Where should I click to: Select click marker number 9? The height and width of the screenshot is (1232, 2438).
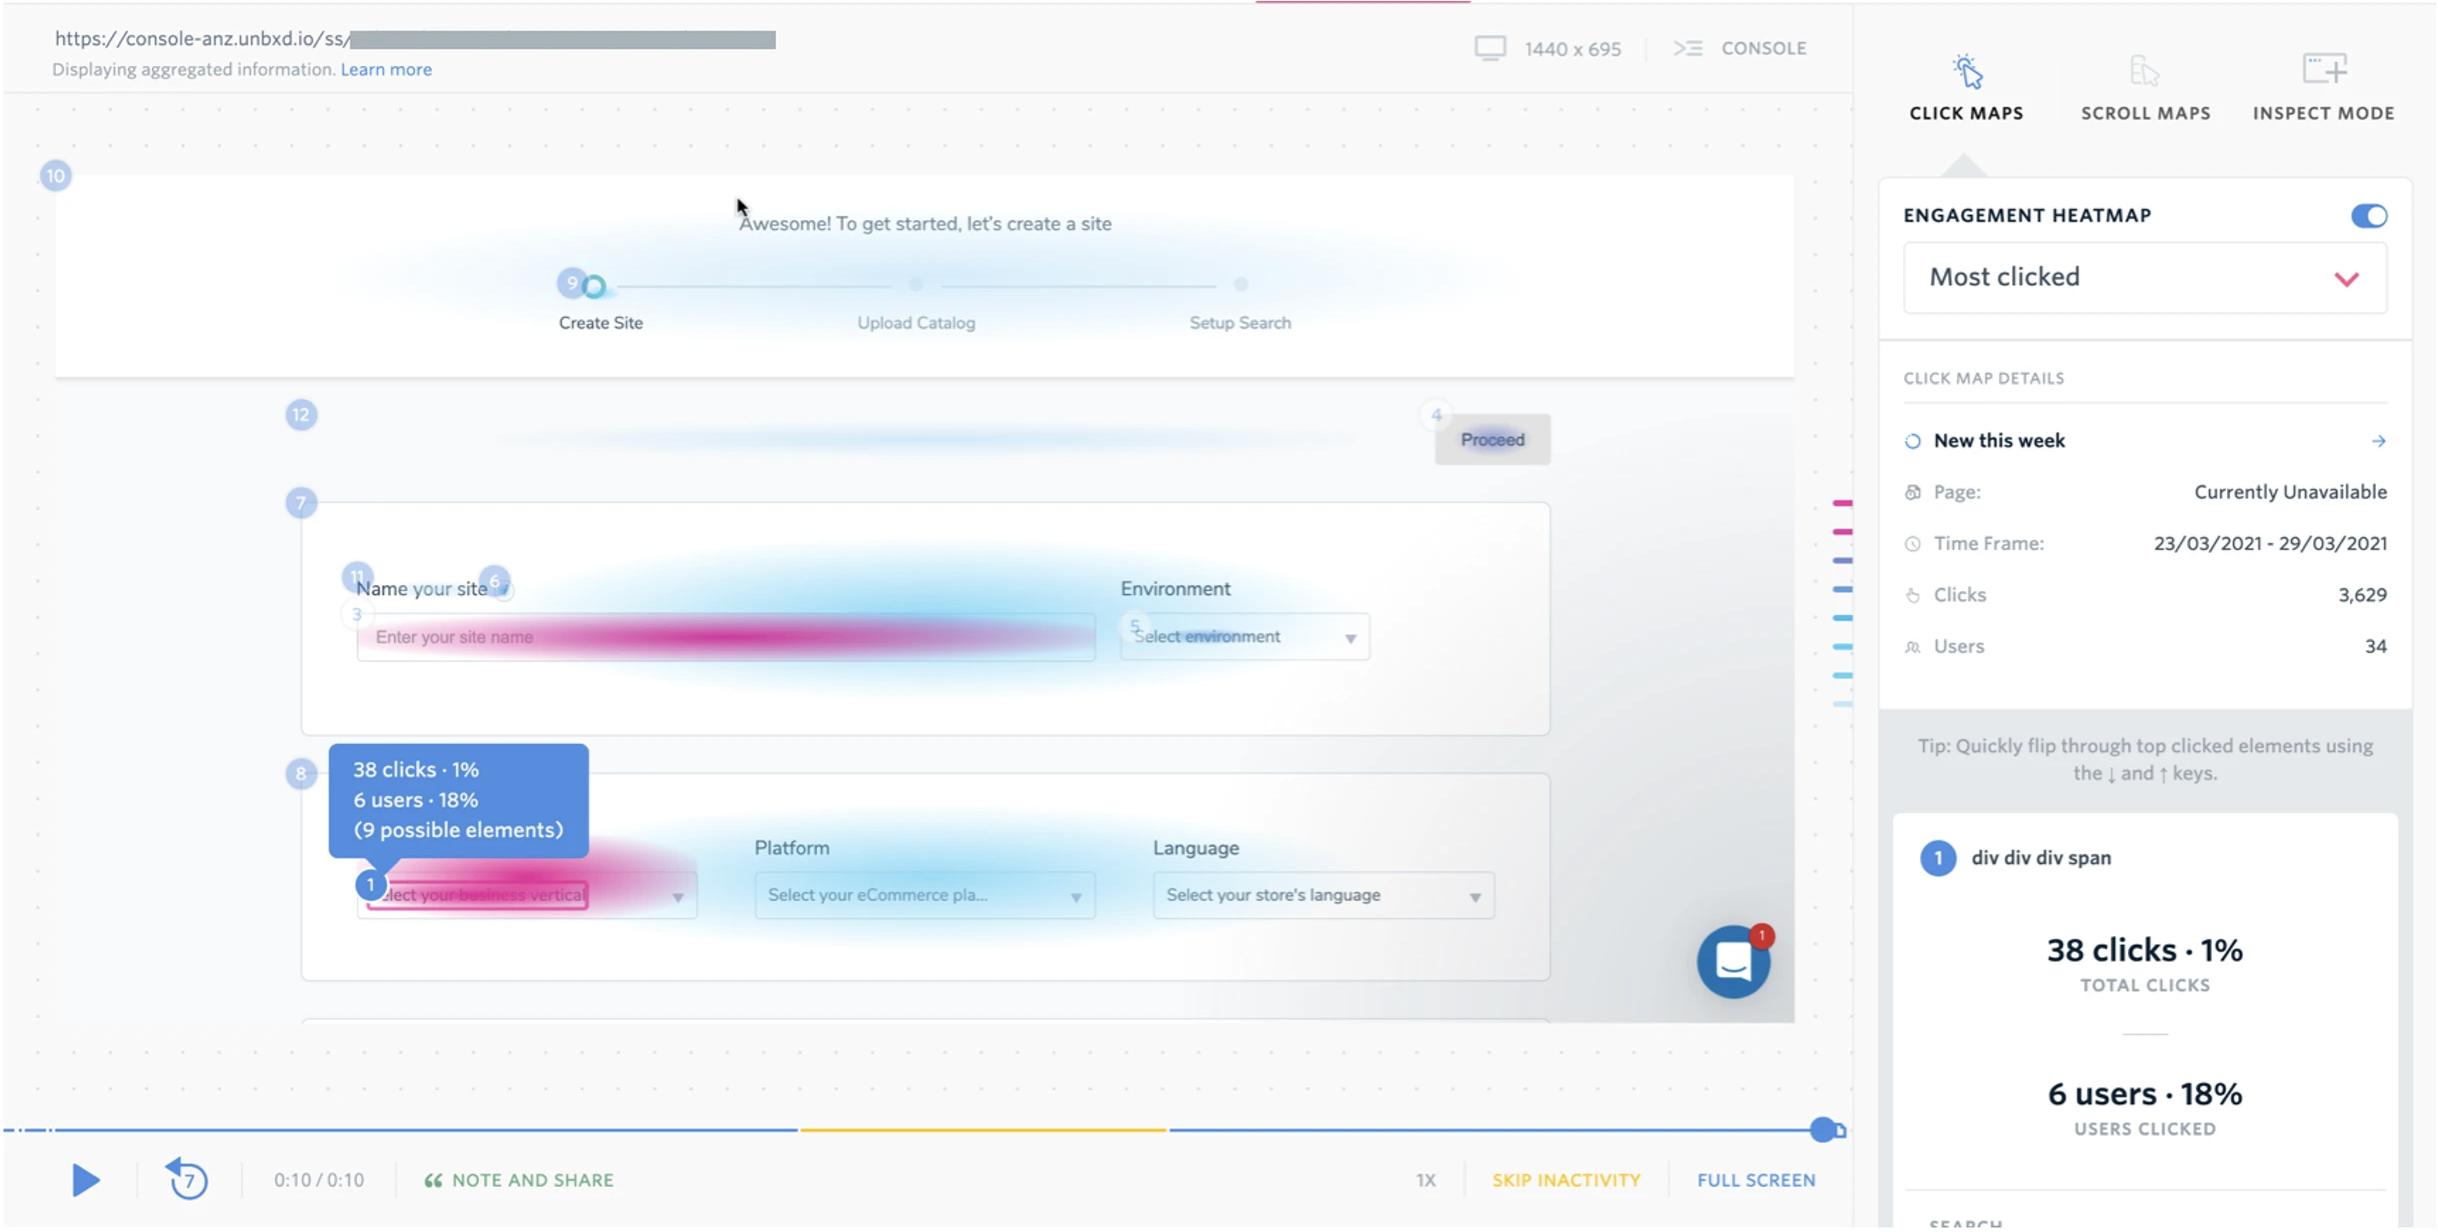pyautogui.click(x=572, y=283)
